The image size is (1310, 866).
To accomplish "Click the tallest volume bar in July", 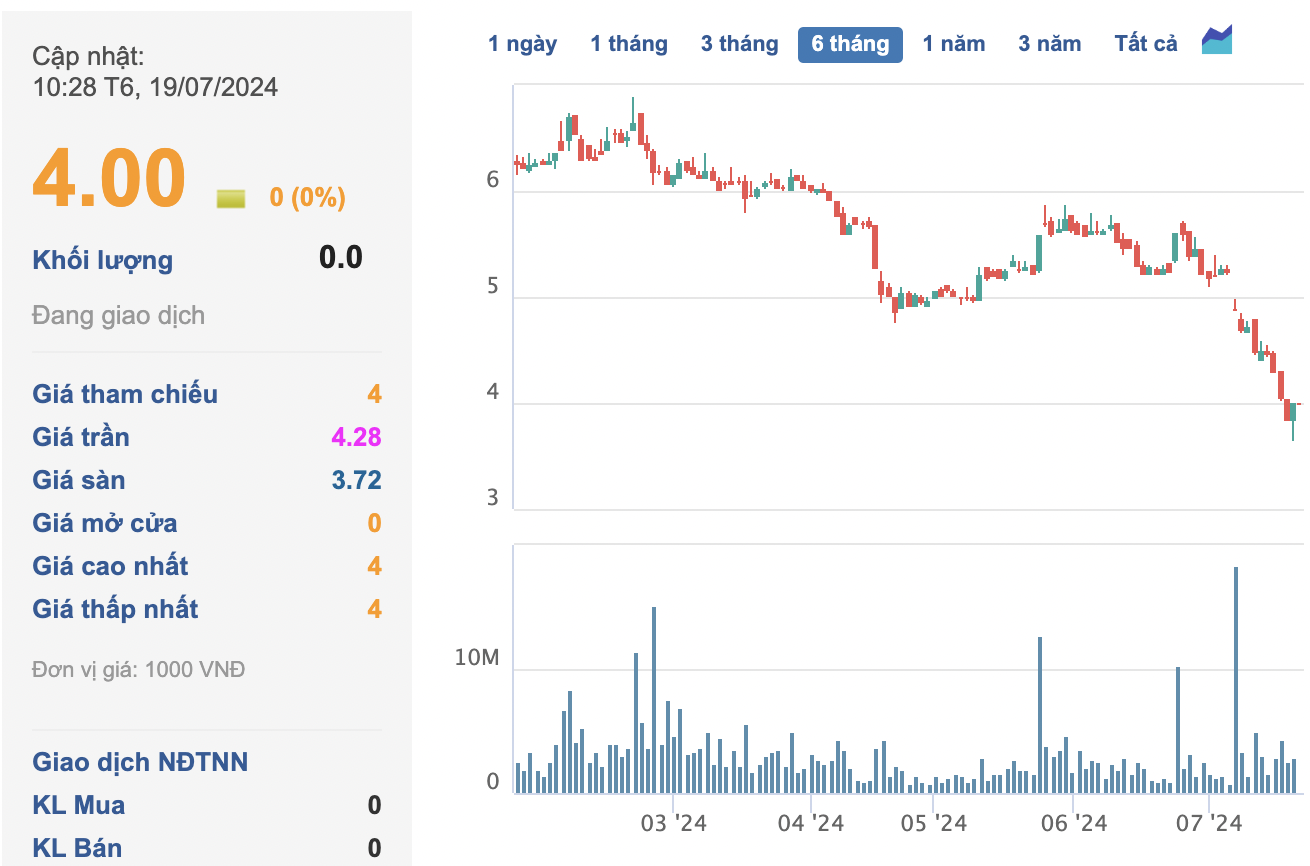I will (x=1236, y=680).
